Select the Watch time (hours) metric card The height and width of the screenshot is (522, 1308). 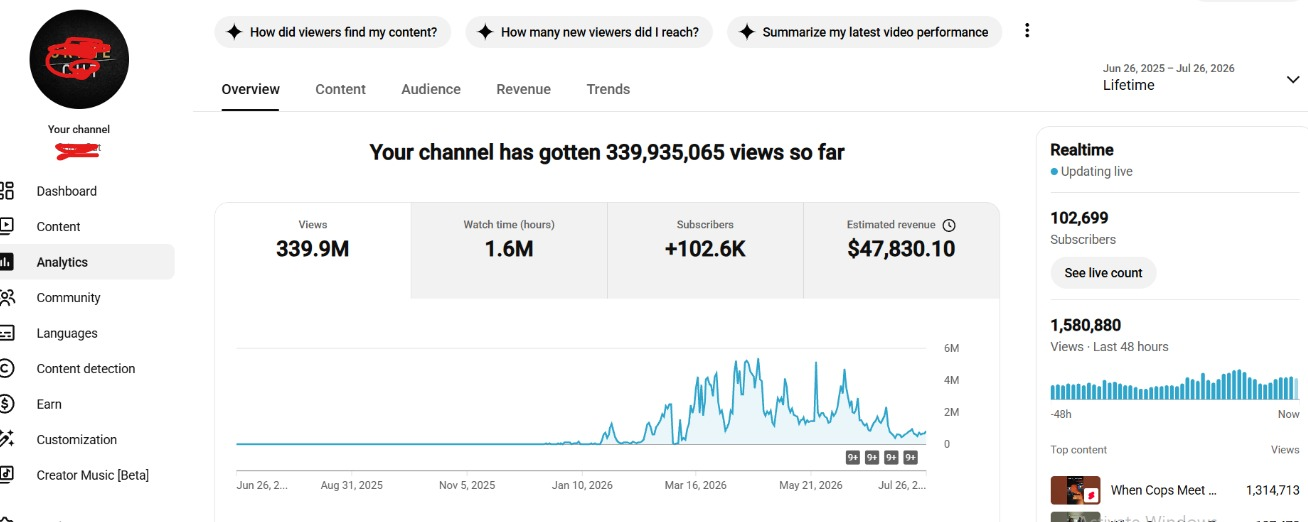point(509,250)
